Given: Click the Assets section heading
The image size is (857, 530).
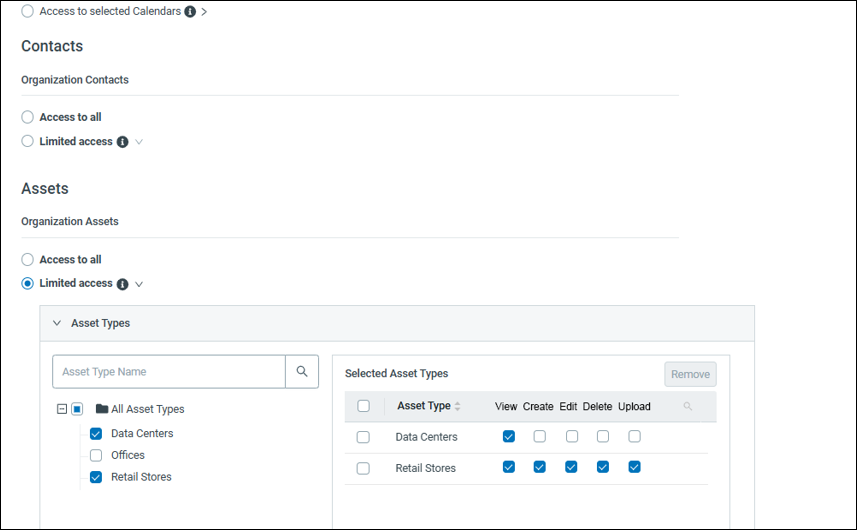Looking at the screenshot, I should click(45, 189).
